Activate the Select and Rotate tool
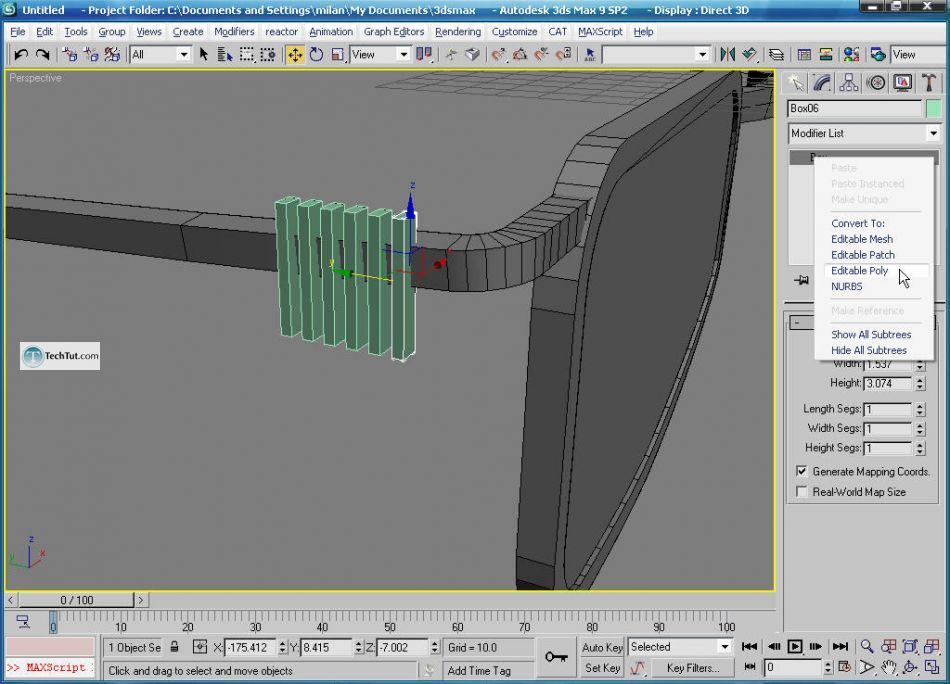The image size is (950, 684). coord(316,55)
